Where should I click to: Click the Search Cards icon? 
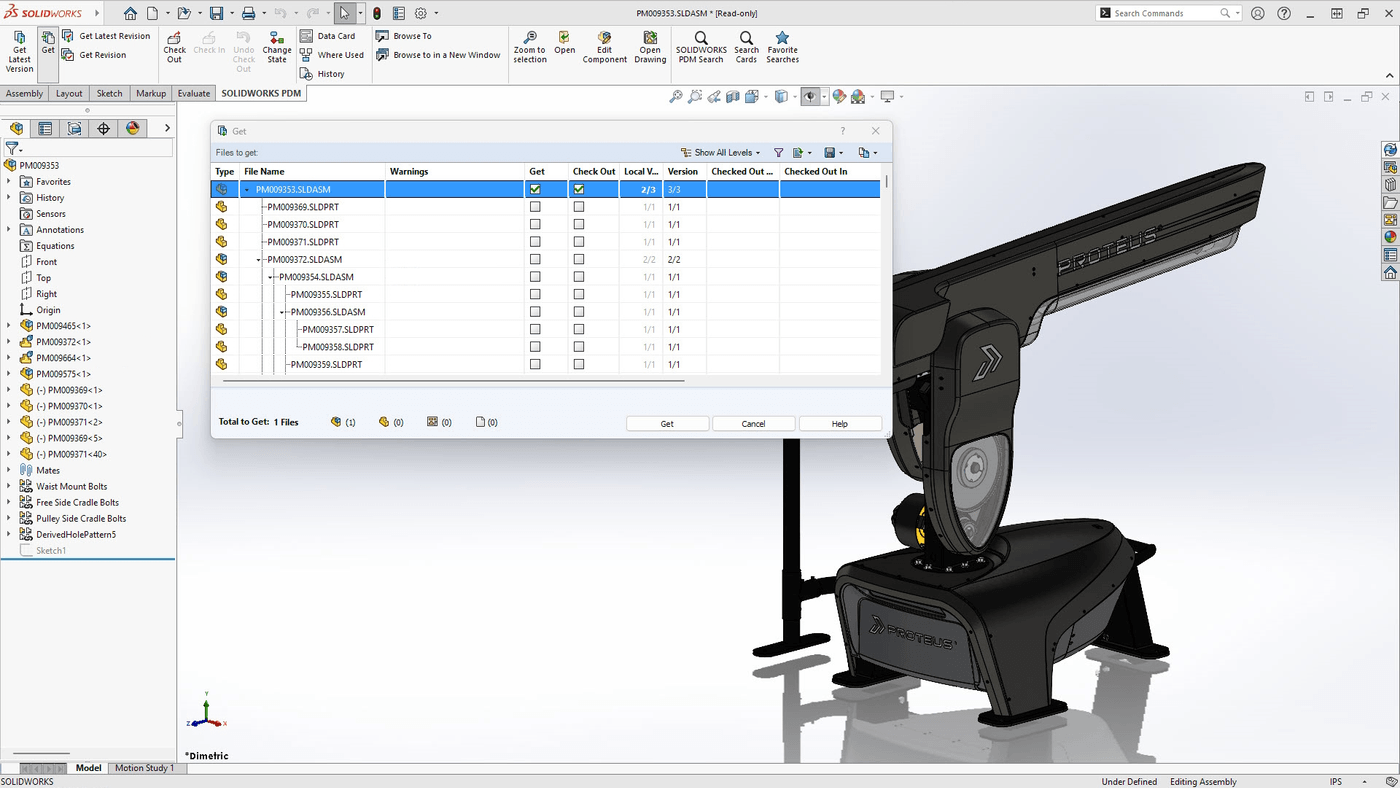(x=746, y=46)
